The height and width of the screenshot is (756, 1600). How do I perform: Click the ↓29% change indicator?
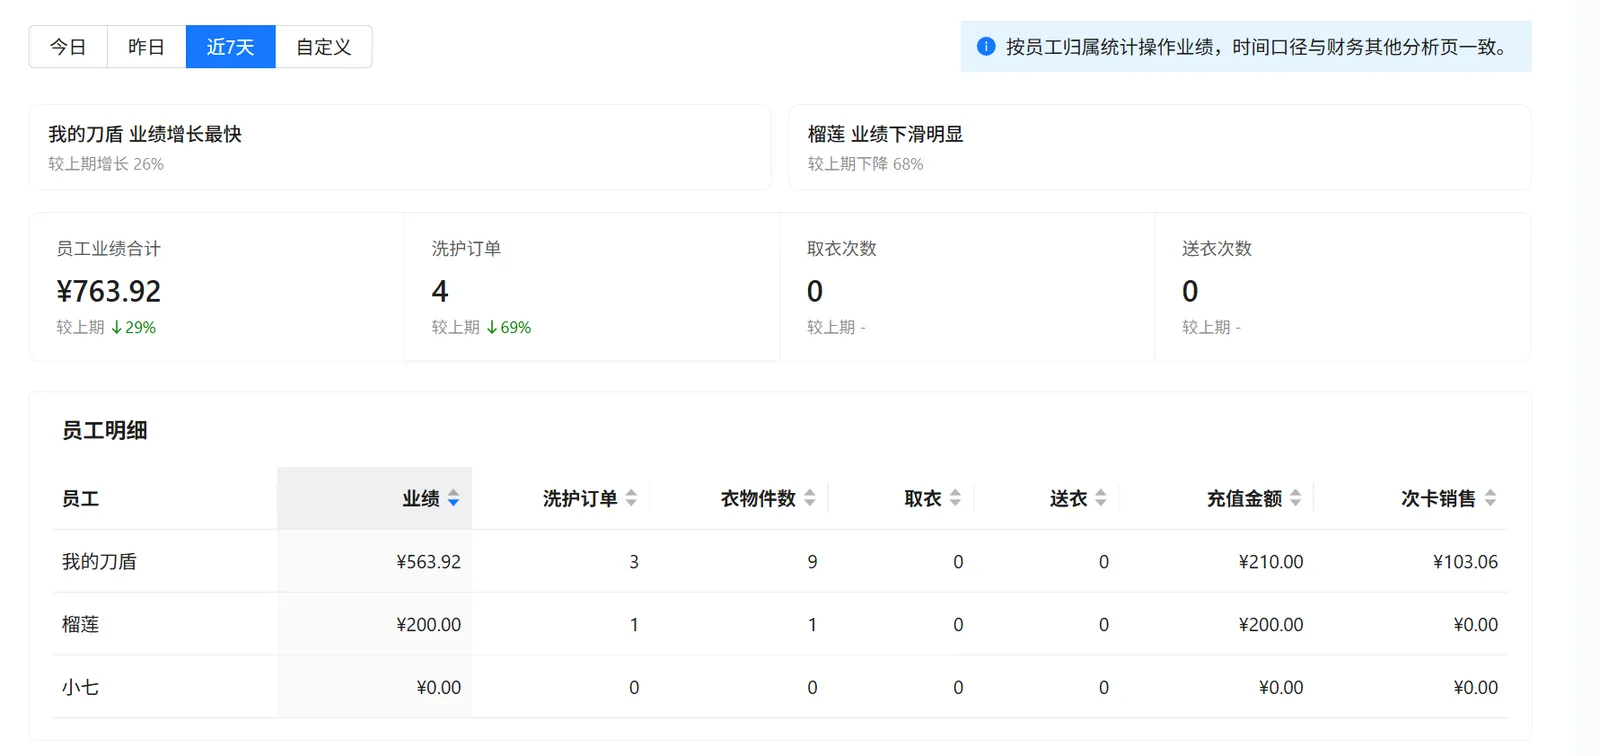pyautogui.click(x=133, y=327)
